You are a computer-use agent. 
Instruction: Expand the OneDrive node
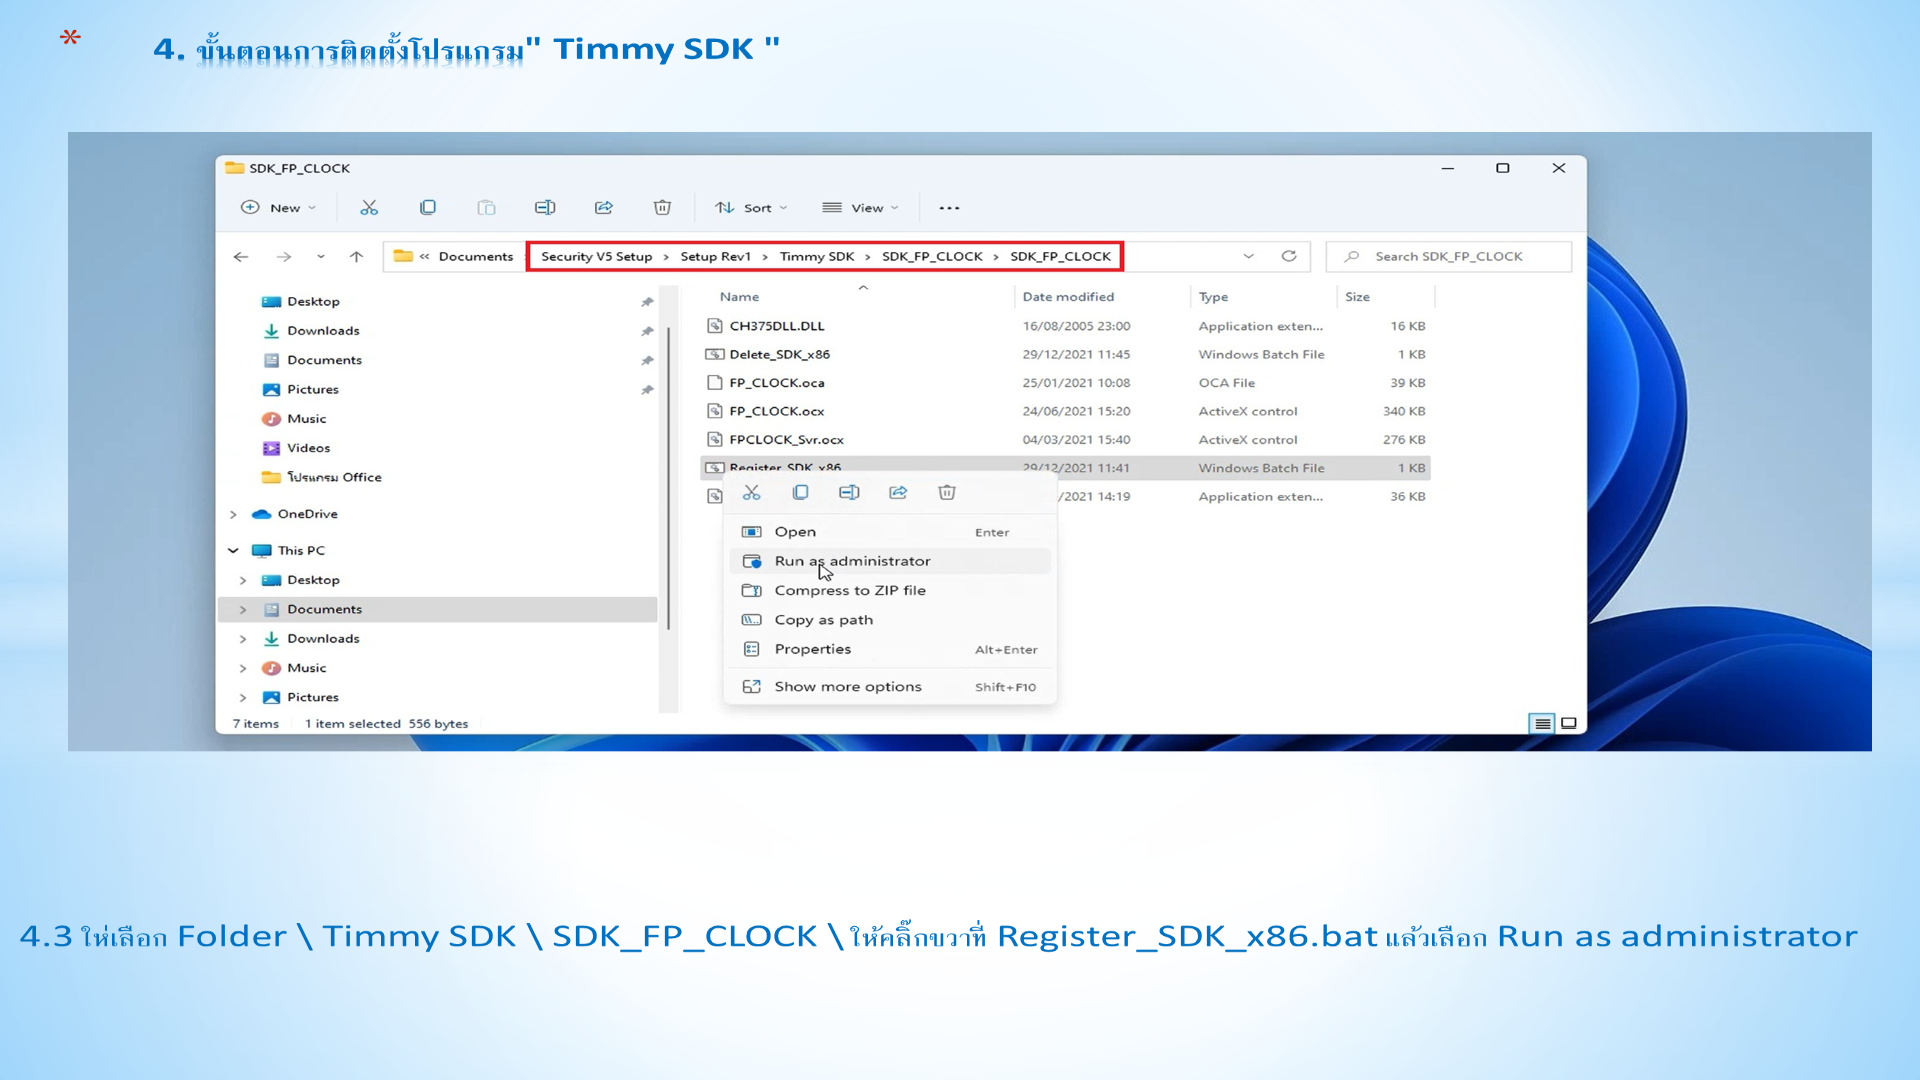233,515
